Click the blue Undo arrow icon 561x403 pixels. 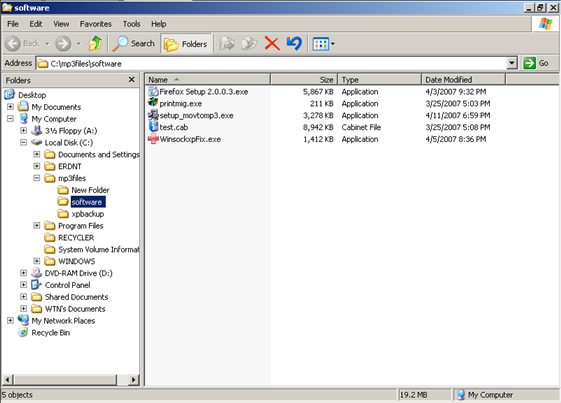[x=294, y=44]
